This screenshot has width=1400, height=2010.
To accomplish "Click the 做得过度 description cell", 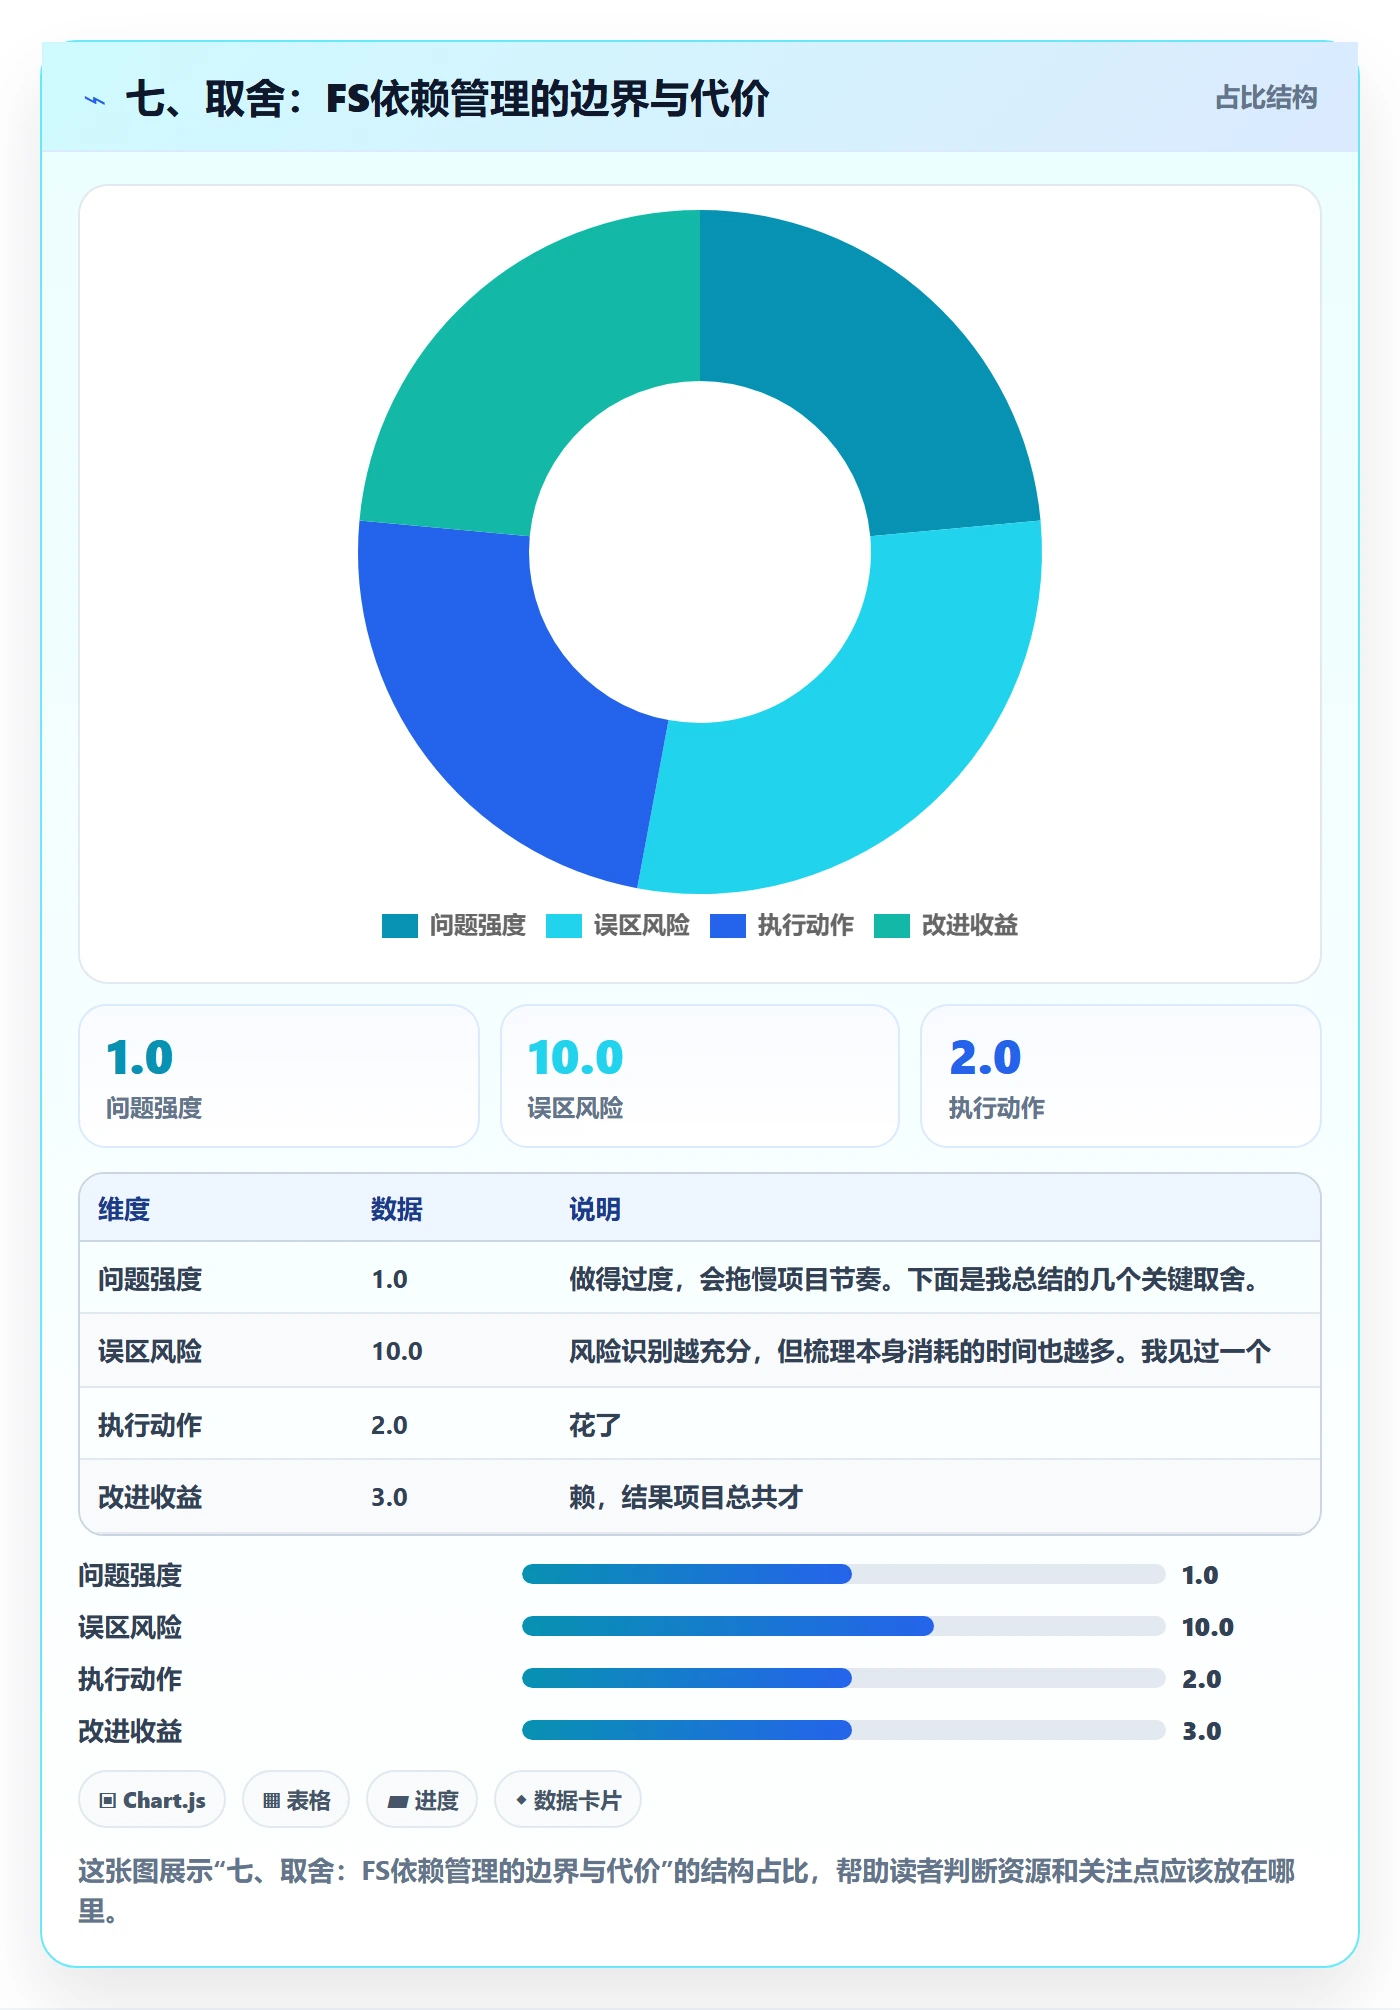I will coord(917,1279).
